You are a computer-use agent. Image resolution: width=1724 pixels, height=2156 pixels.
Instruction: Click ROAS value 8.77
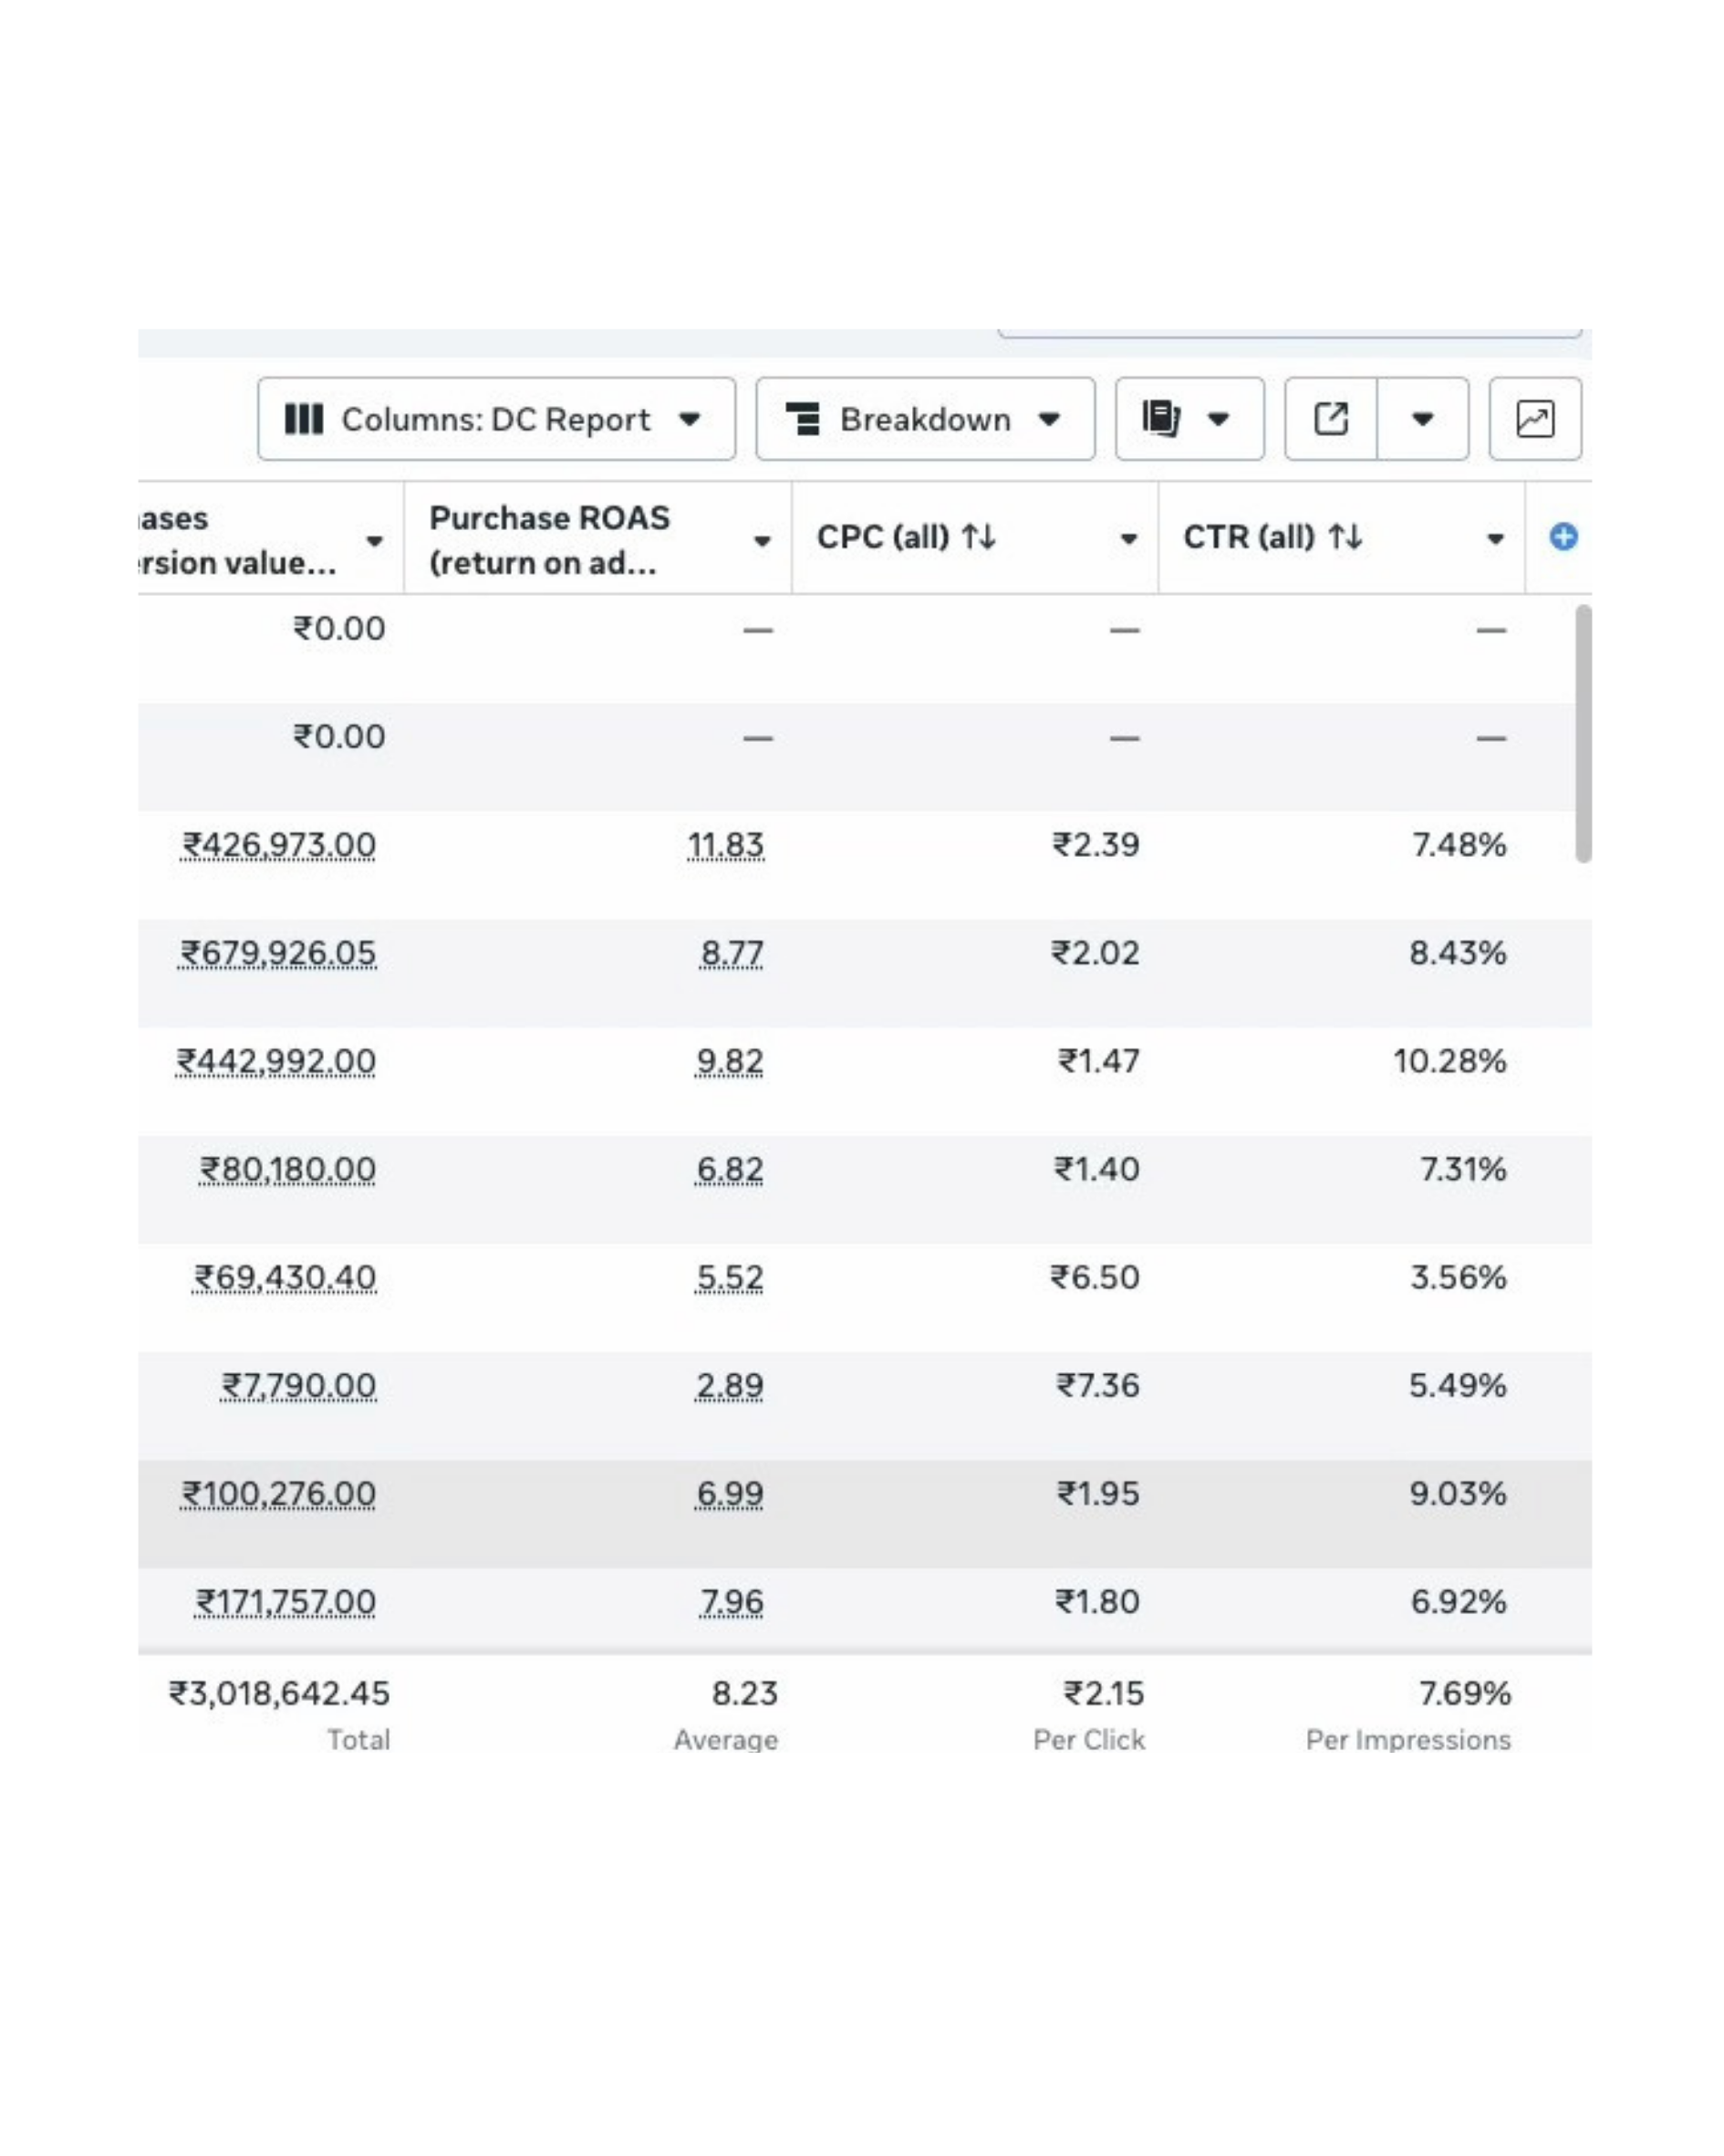pos(731,953)
